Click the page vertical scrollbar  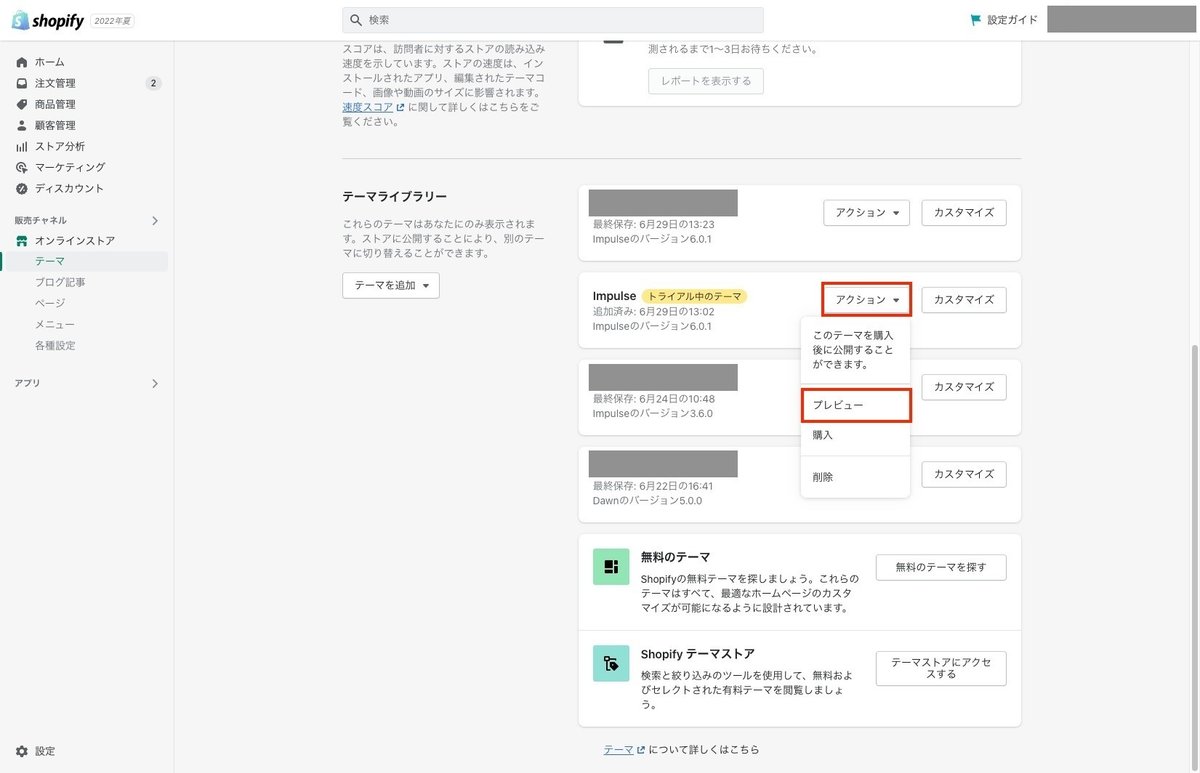tap(1195, 556)
